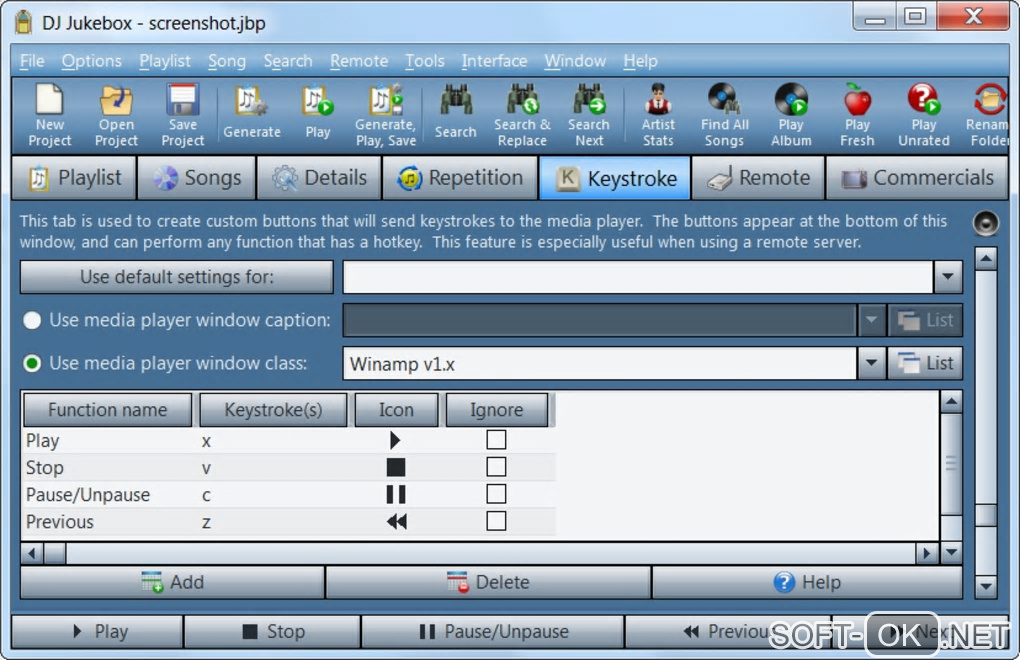Viewport: 1020px width, 660px height.
Task: Click the Delete keystroke button
Action: pyautogui.click(x=488, y=582)
